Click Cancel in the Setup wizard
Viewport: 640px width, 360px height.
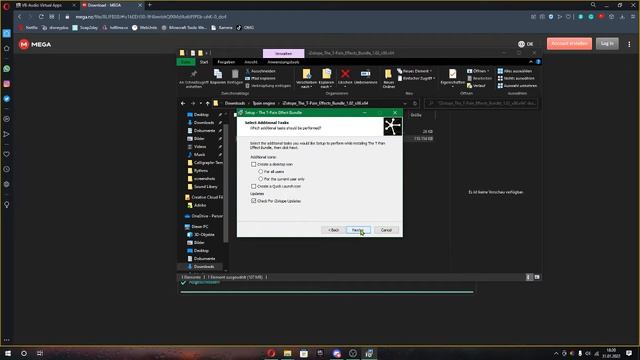tap(386, 230)
